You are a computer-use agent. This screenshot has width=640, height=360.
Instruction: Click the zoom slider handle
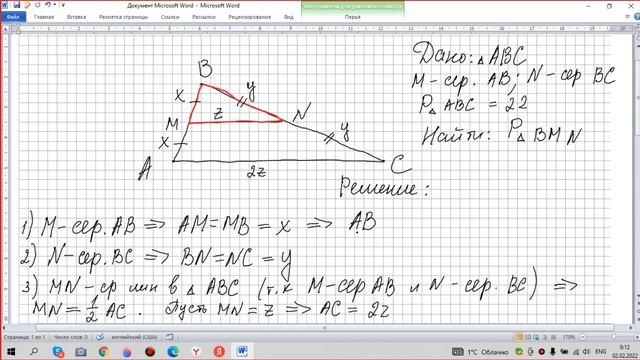coord(614,337)
